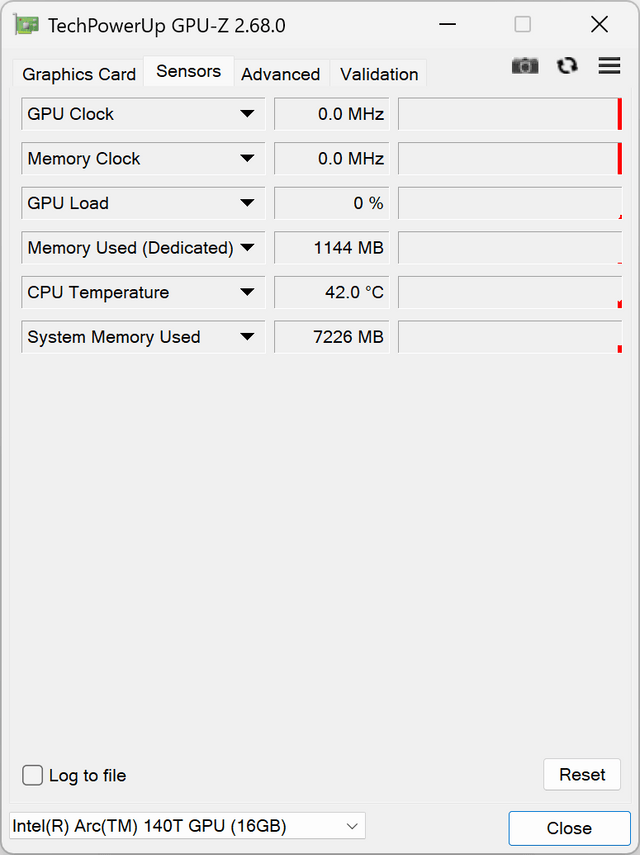Click the 42.0 °C temperature value field
The width and height of the screenshot is (640, 855).
331,292
